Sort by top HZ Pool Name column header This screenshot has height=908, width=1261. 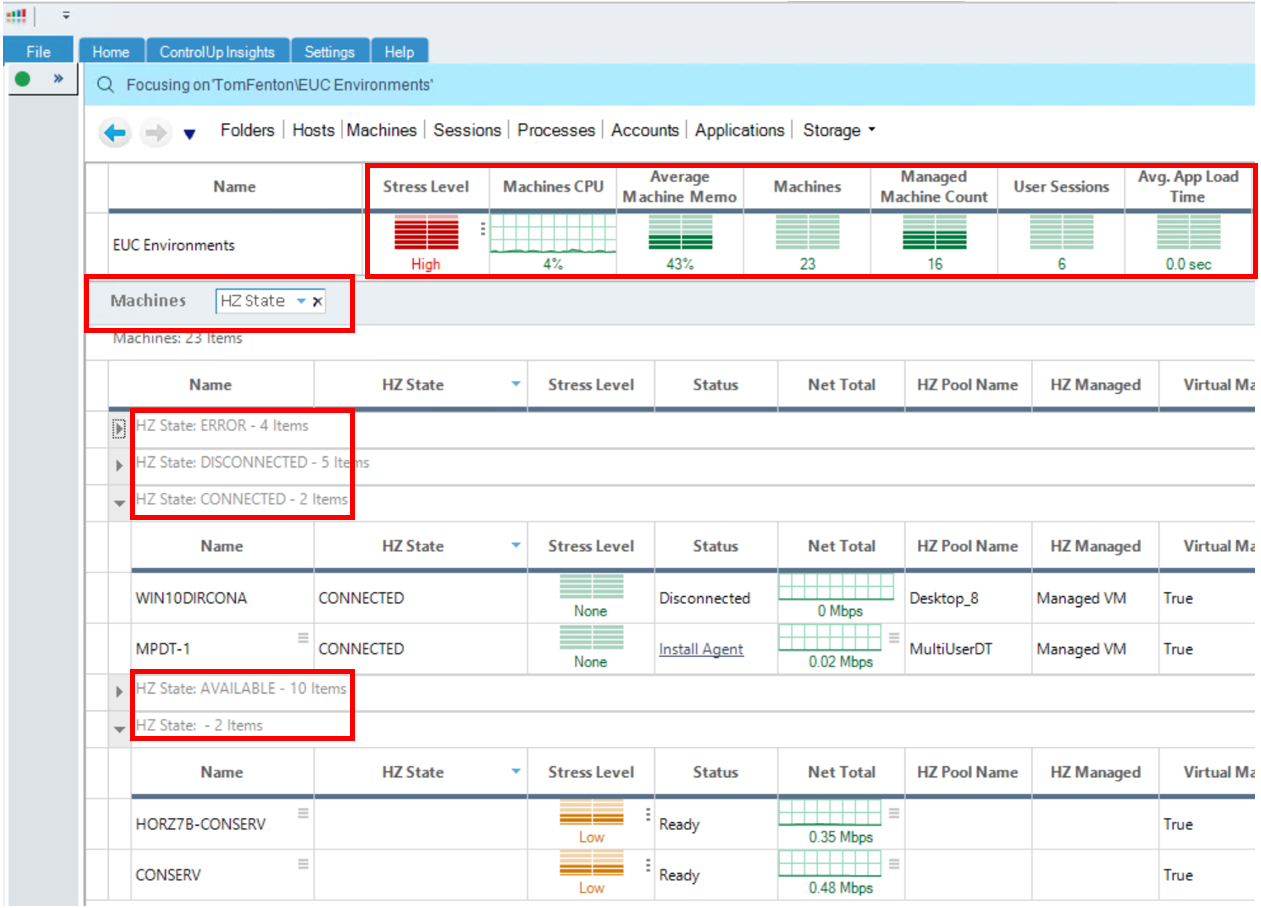tap(968, 384)
